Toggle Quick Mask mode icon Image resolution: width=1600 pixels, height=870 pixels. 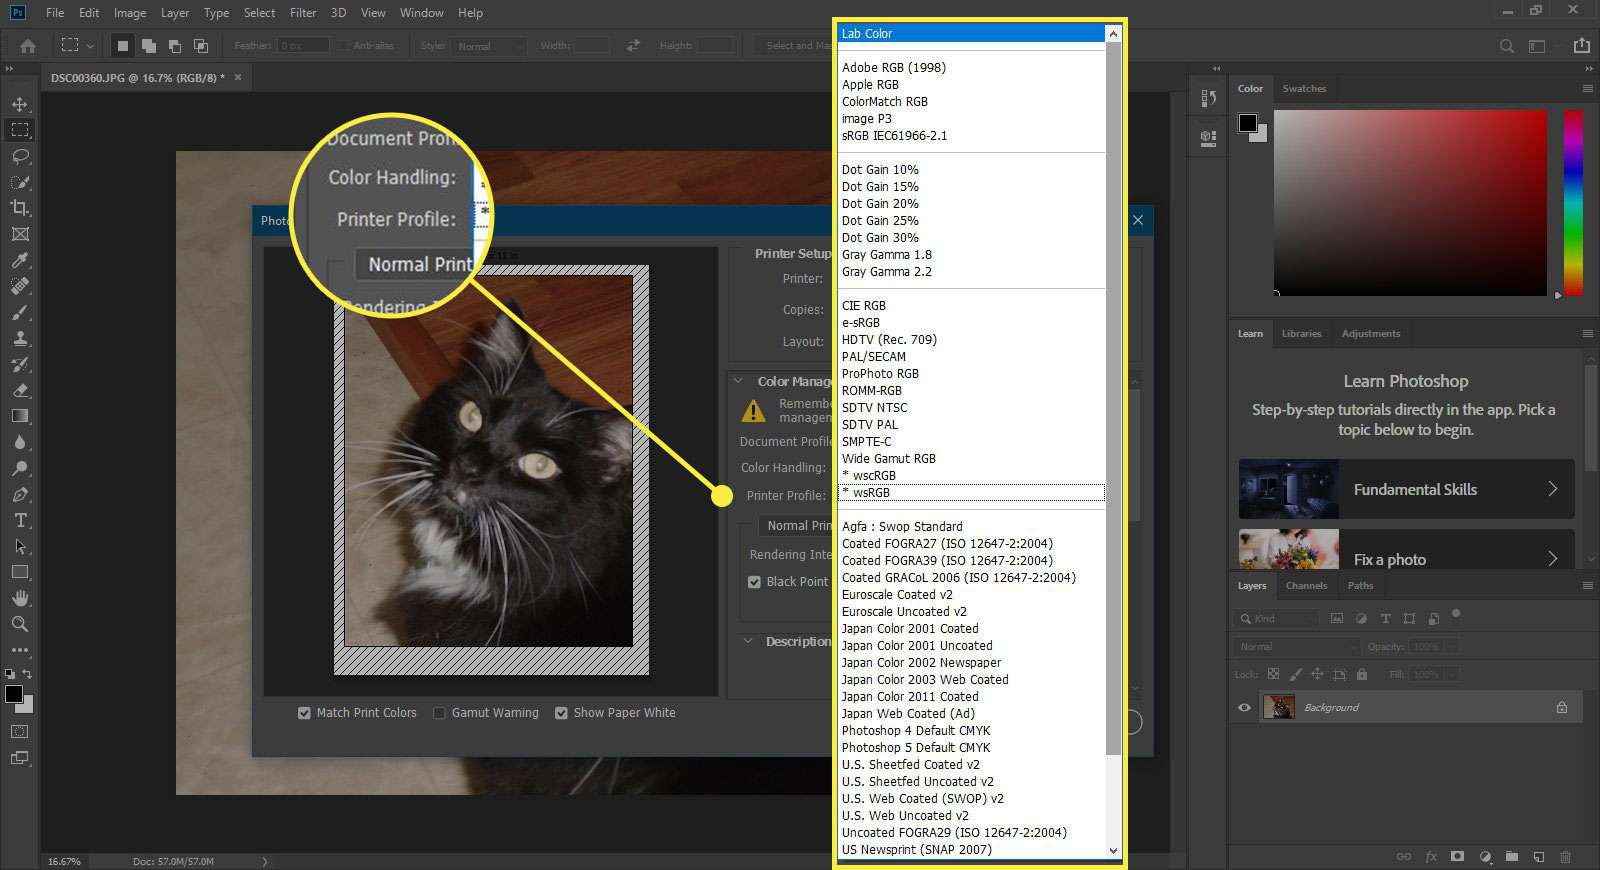pos(20,732)
